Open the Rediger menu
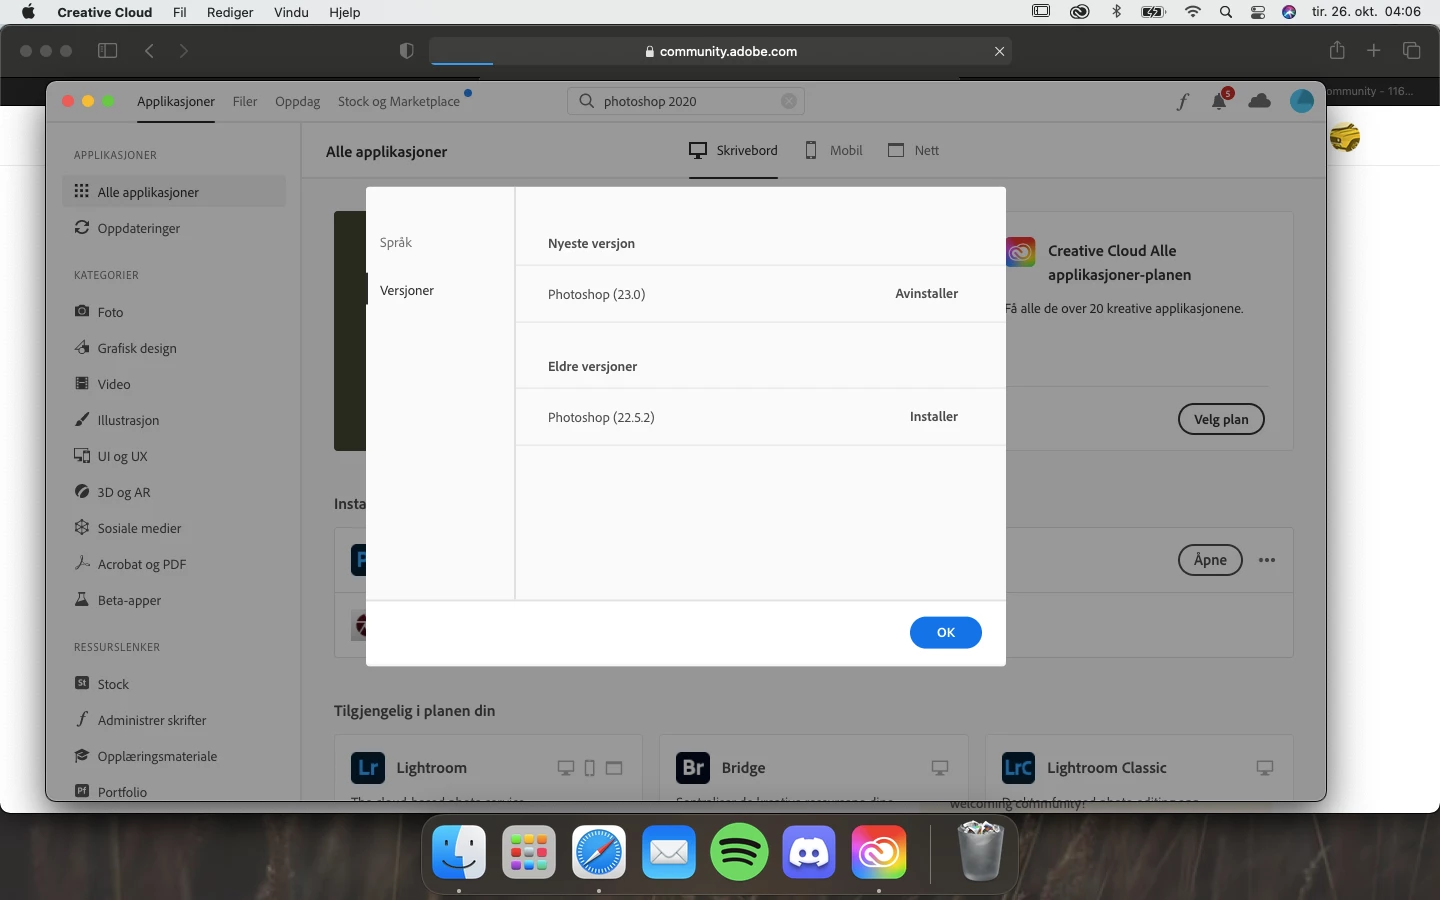This screenshot has height=900, width=1440. click(230, 12)
